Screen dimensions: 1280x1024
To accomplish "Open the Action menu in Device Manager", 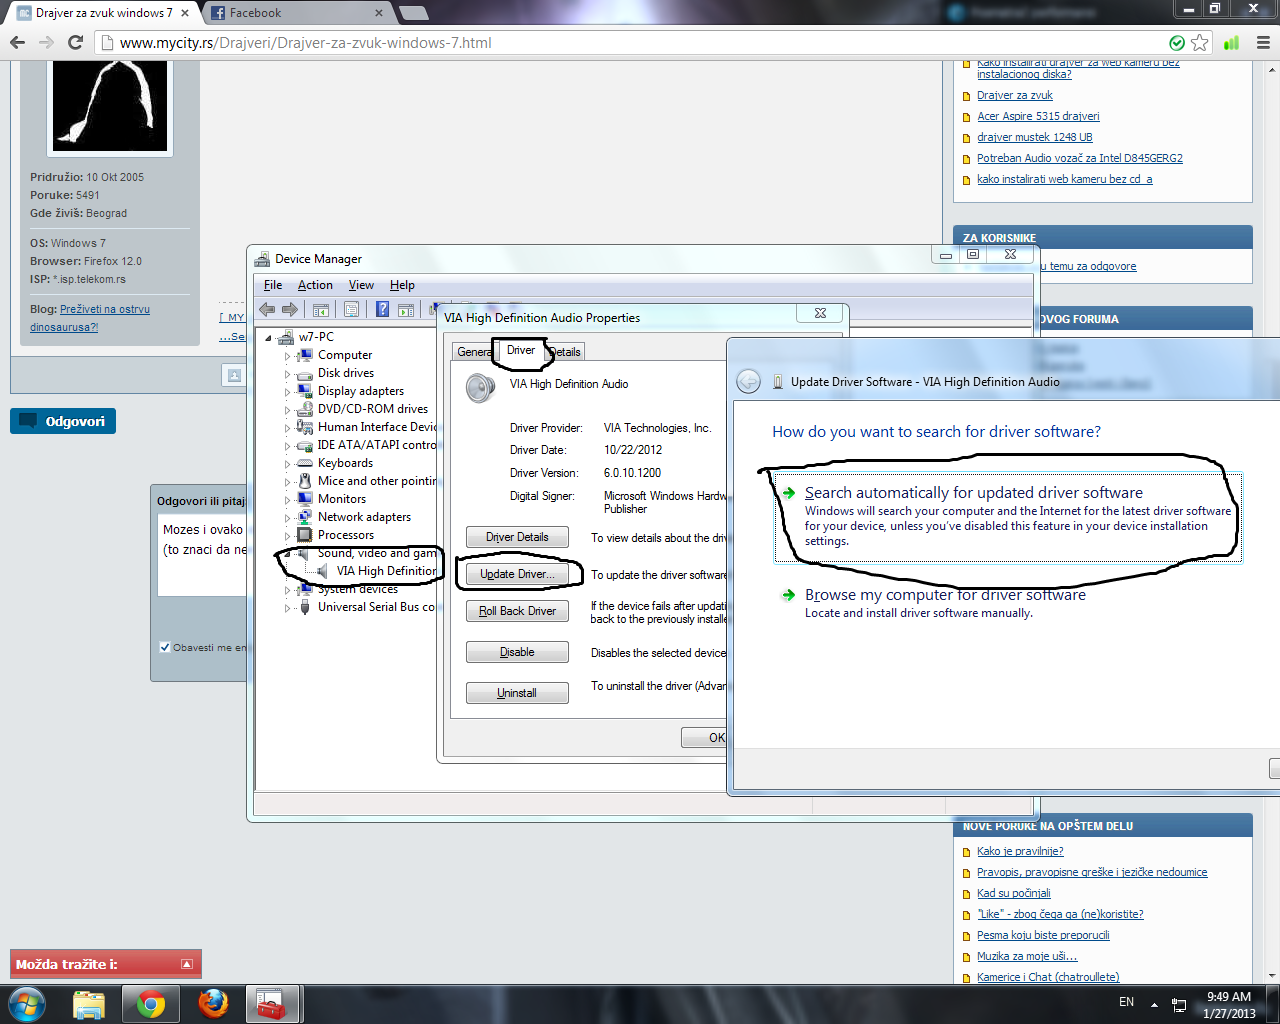I will 315,285.
